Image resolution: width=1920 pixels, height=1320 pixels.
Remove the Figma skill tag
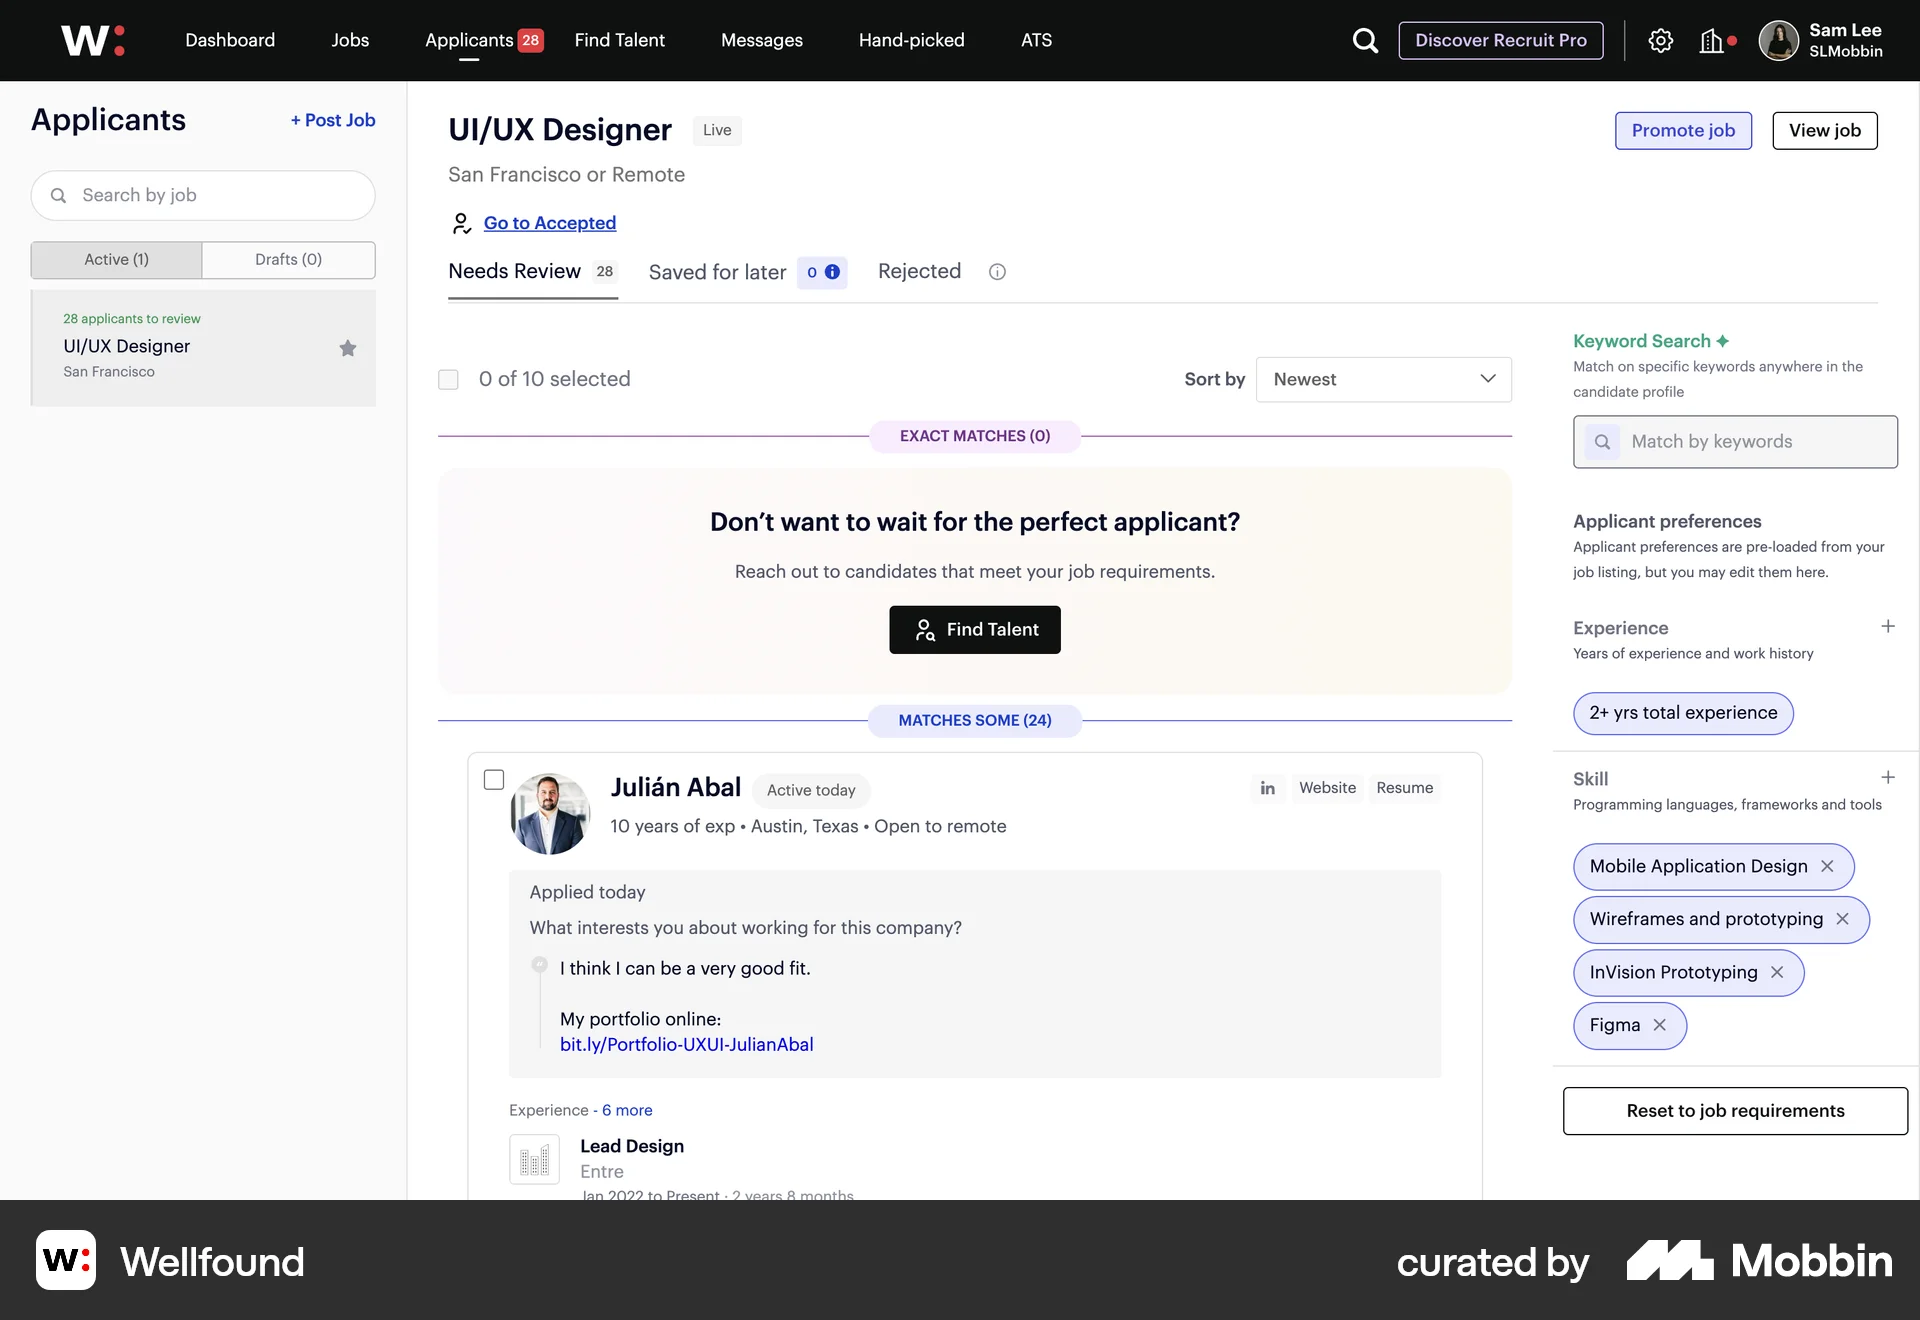coord(1659,1025)
